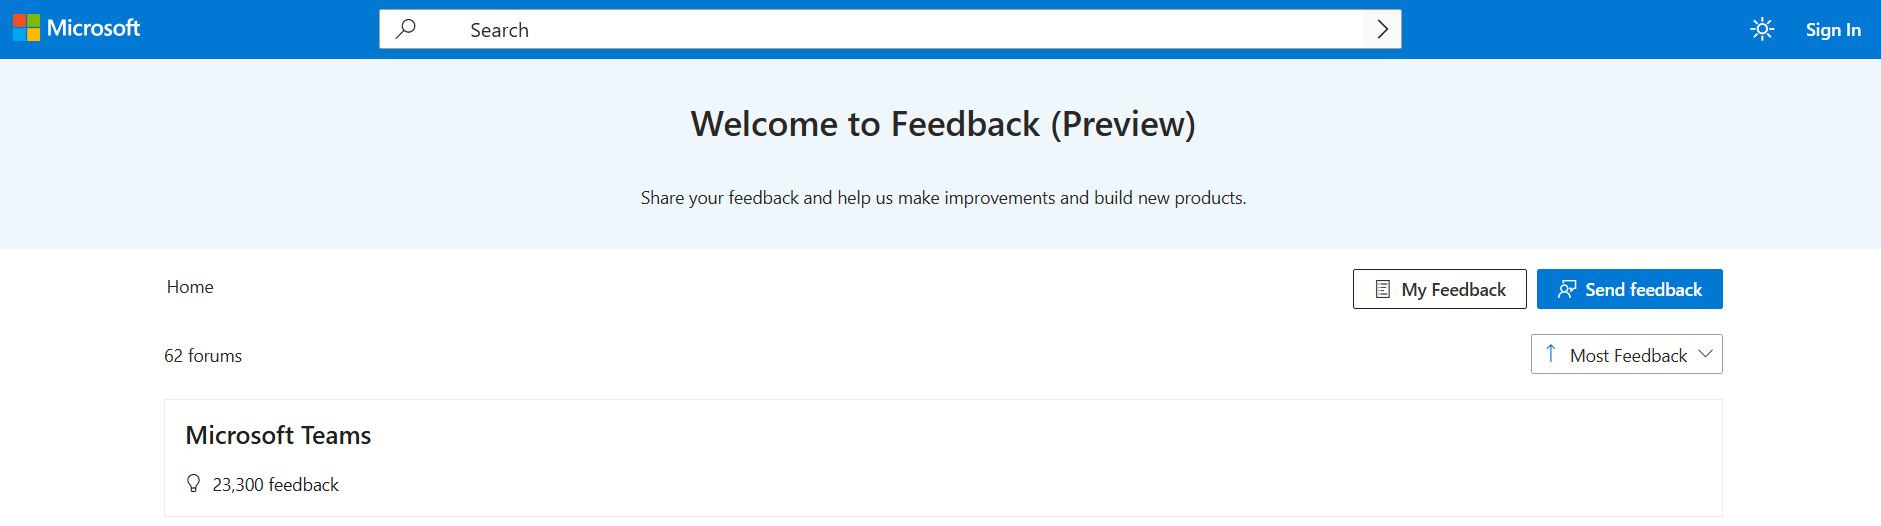The height and width of the screenshot is (526, 1881).
Task: Click the search magnifier icon
Action: [x=406, y=29]
